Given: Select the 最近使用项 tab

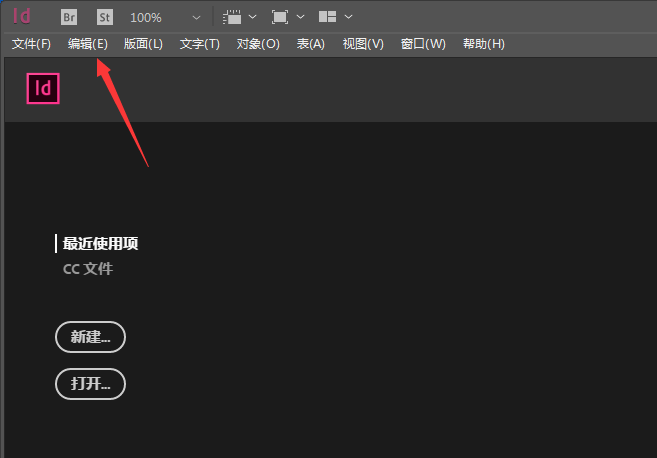Looking at the screenshot, I should coord(101,243).
